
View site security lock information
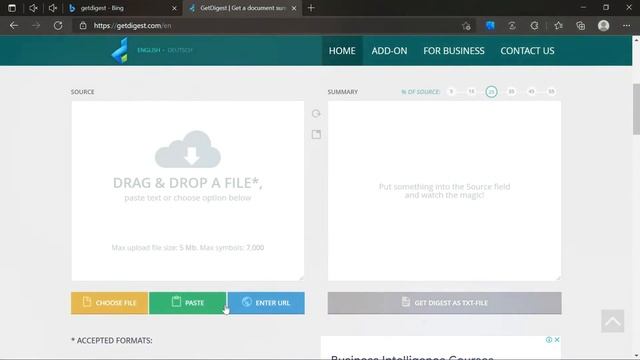(83, 26)
